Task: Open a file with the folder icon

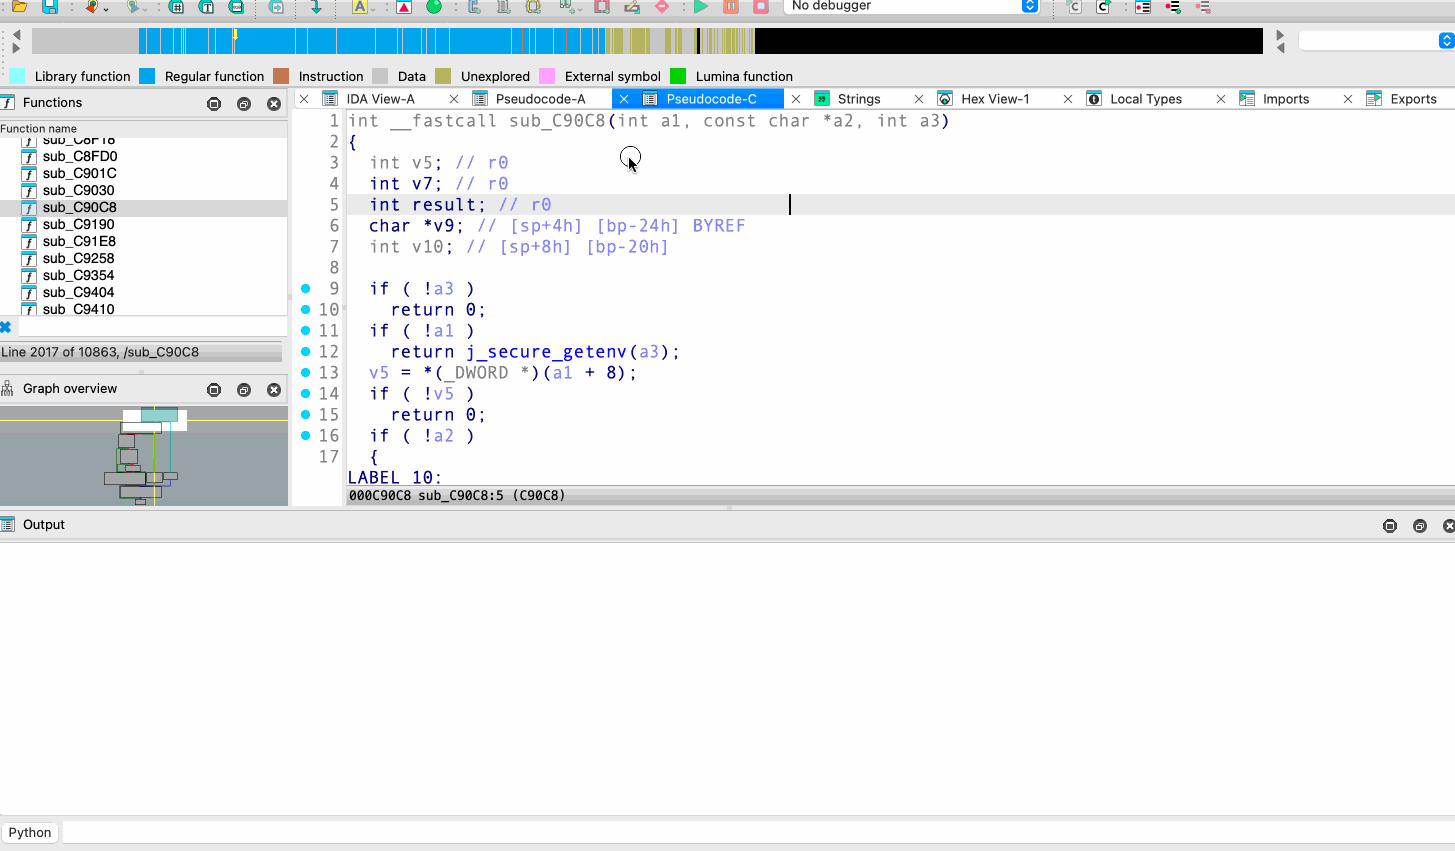Action: point(19,6)
